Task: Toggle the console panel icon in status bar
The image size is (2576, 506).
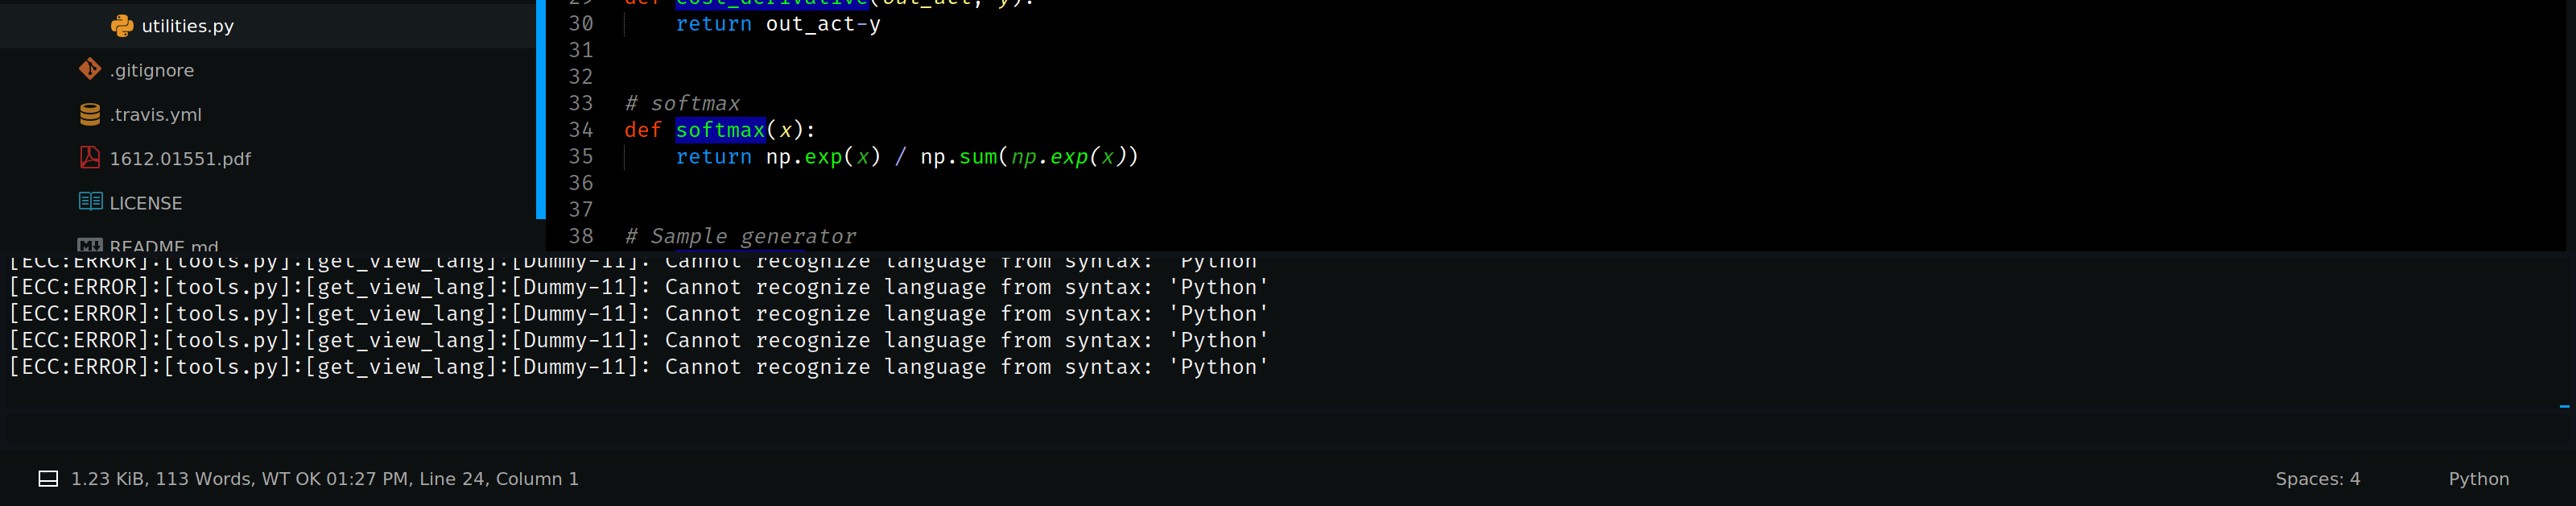Action: 48,479
